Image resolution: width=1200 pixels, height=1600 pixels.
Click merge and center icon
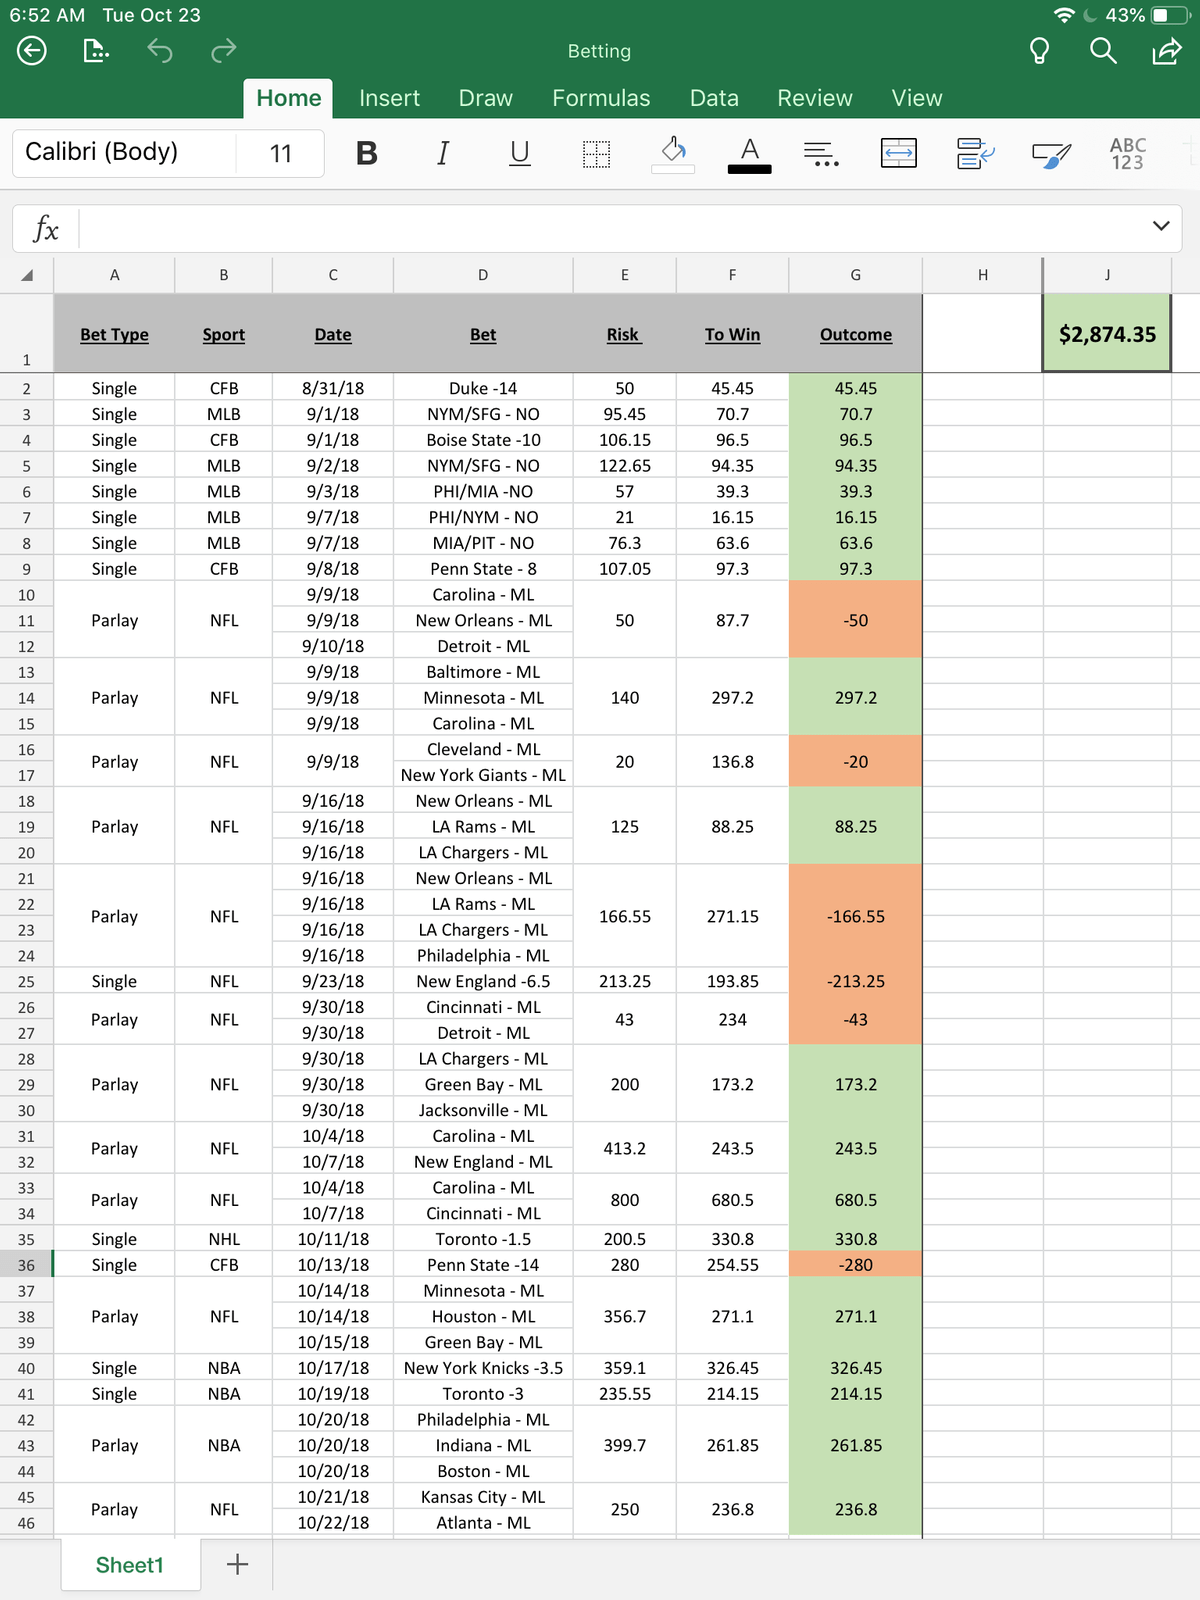point(898,153)
